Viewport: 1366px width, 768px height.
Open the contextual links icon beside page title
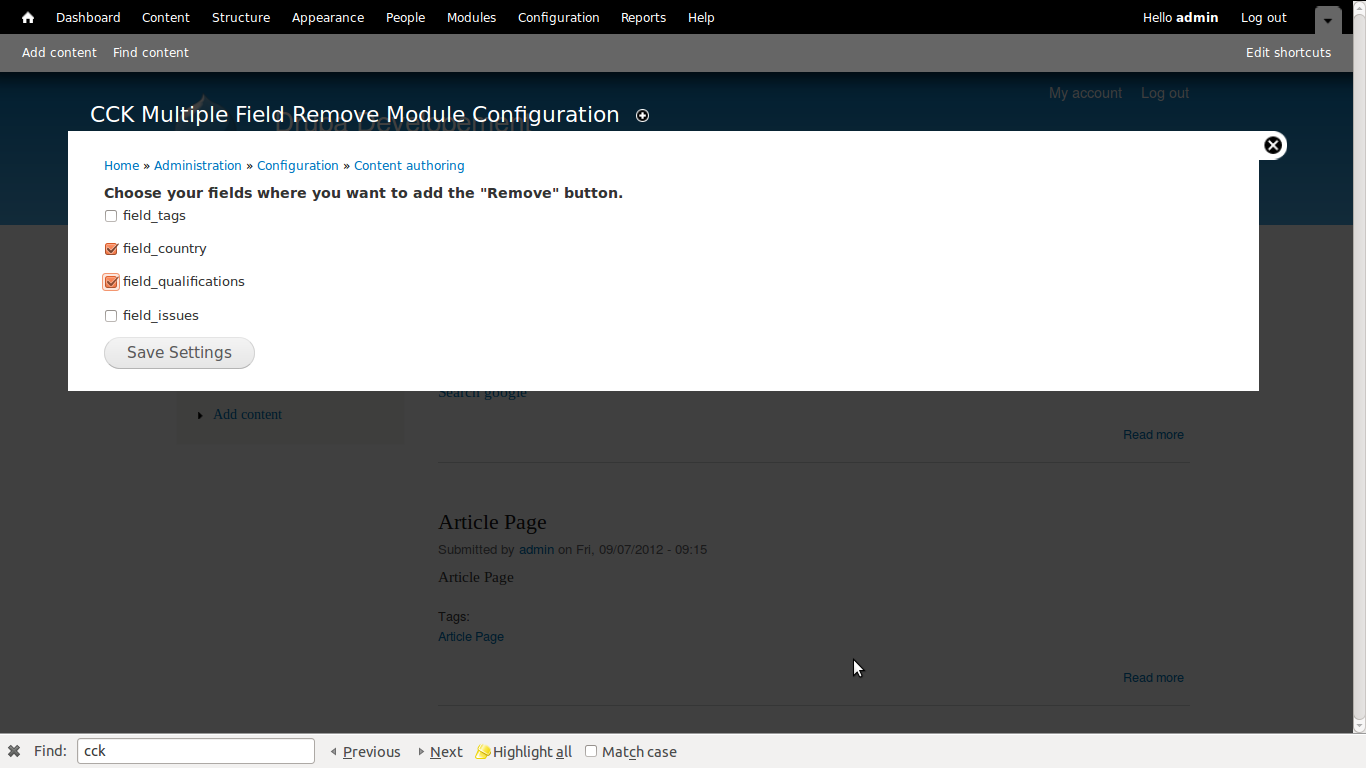(x=643, y=115)
